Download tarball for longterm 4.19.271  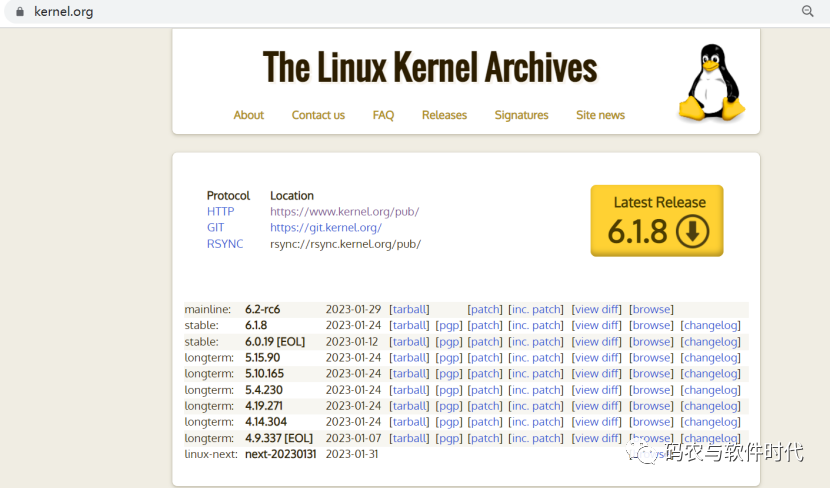[x=409, y=405]
